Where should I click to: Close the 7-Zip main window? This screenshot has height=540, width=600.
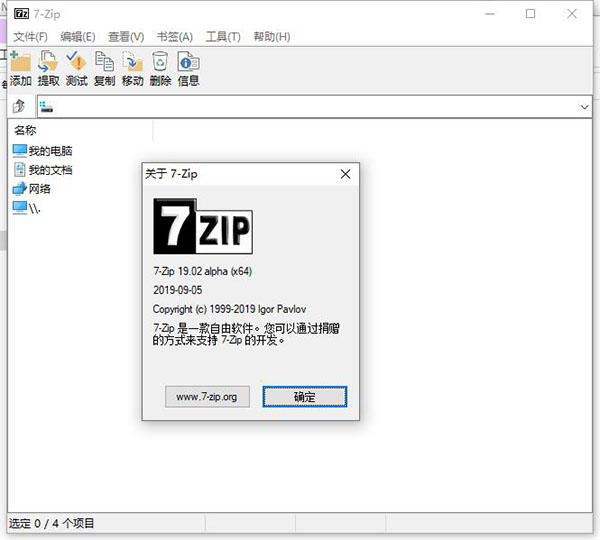572,14
